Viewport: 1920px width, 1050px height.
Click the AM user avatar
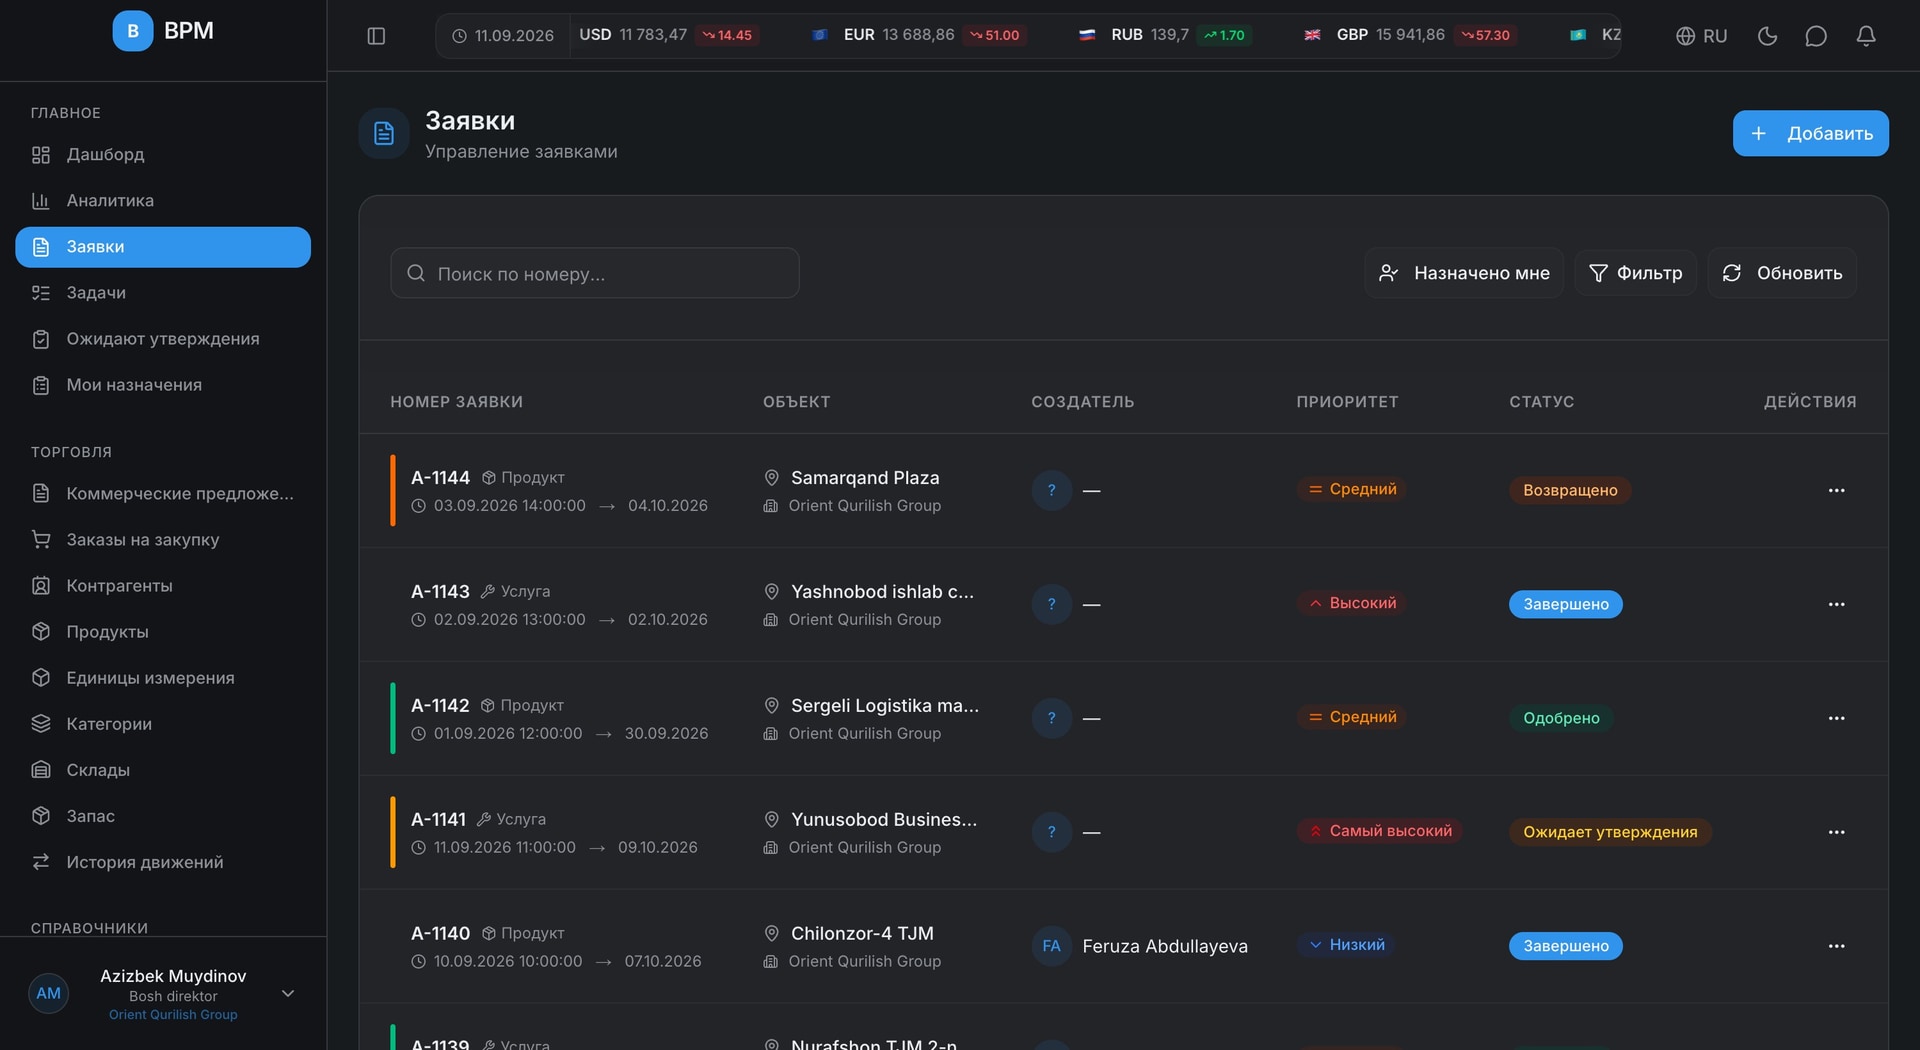tap(49, 994)
